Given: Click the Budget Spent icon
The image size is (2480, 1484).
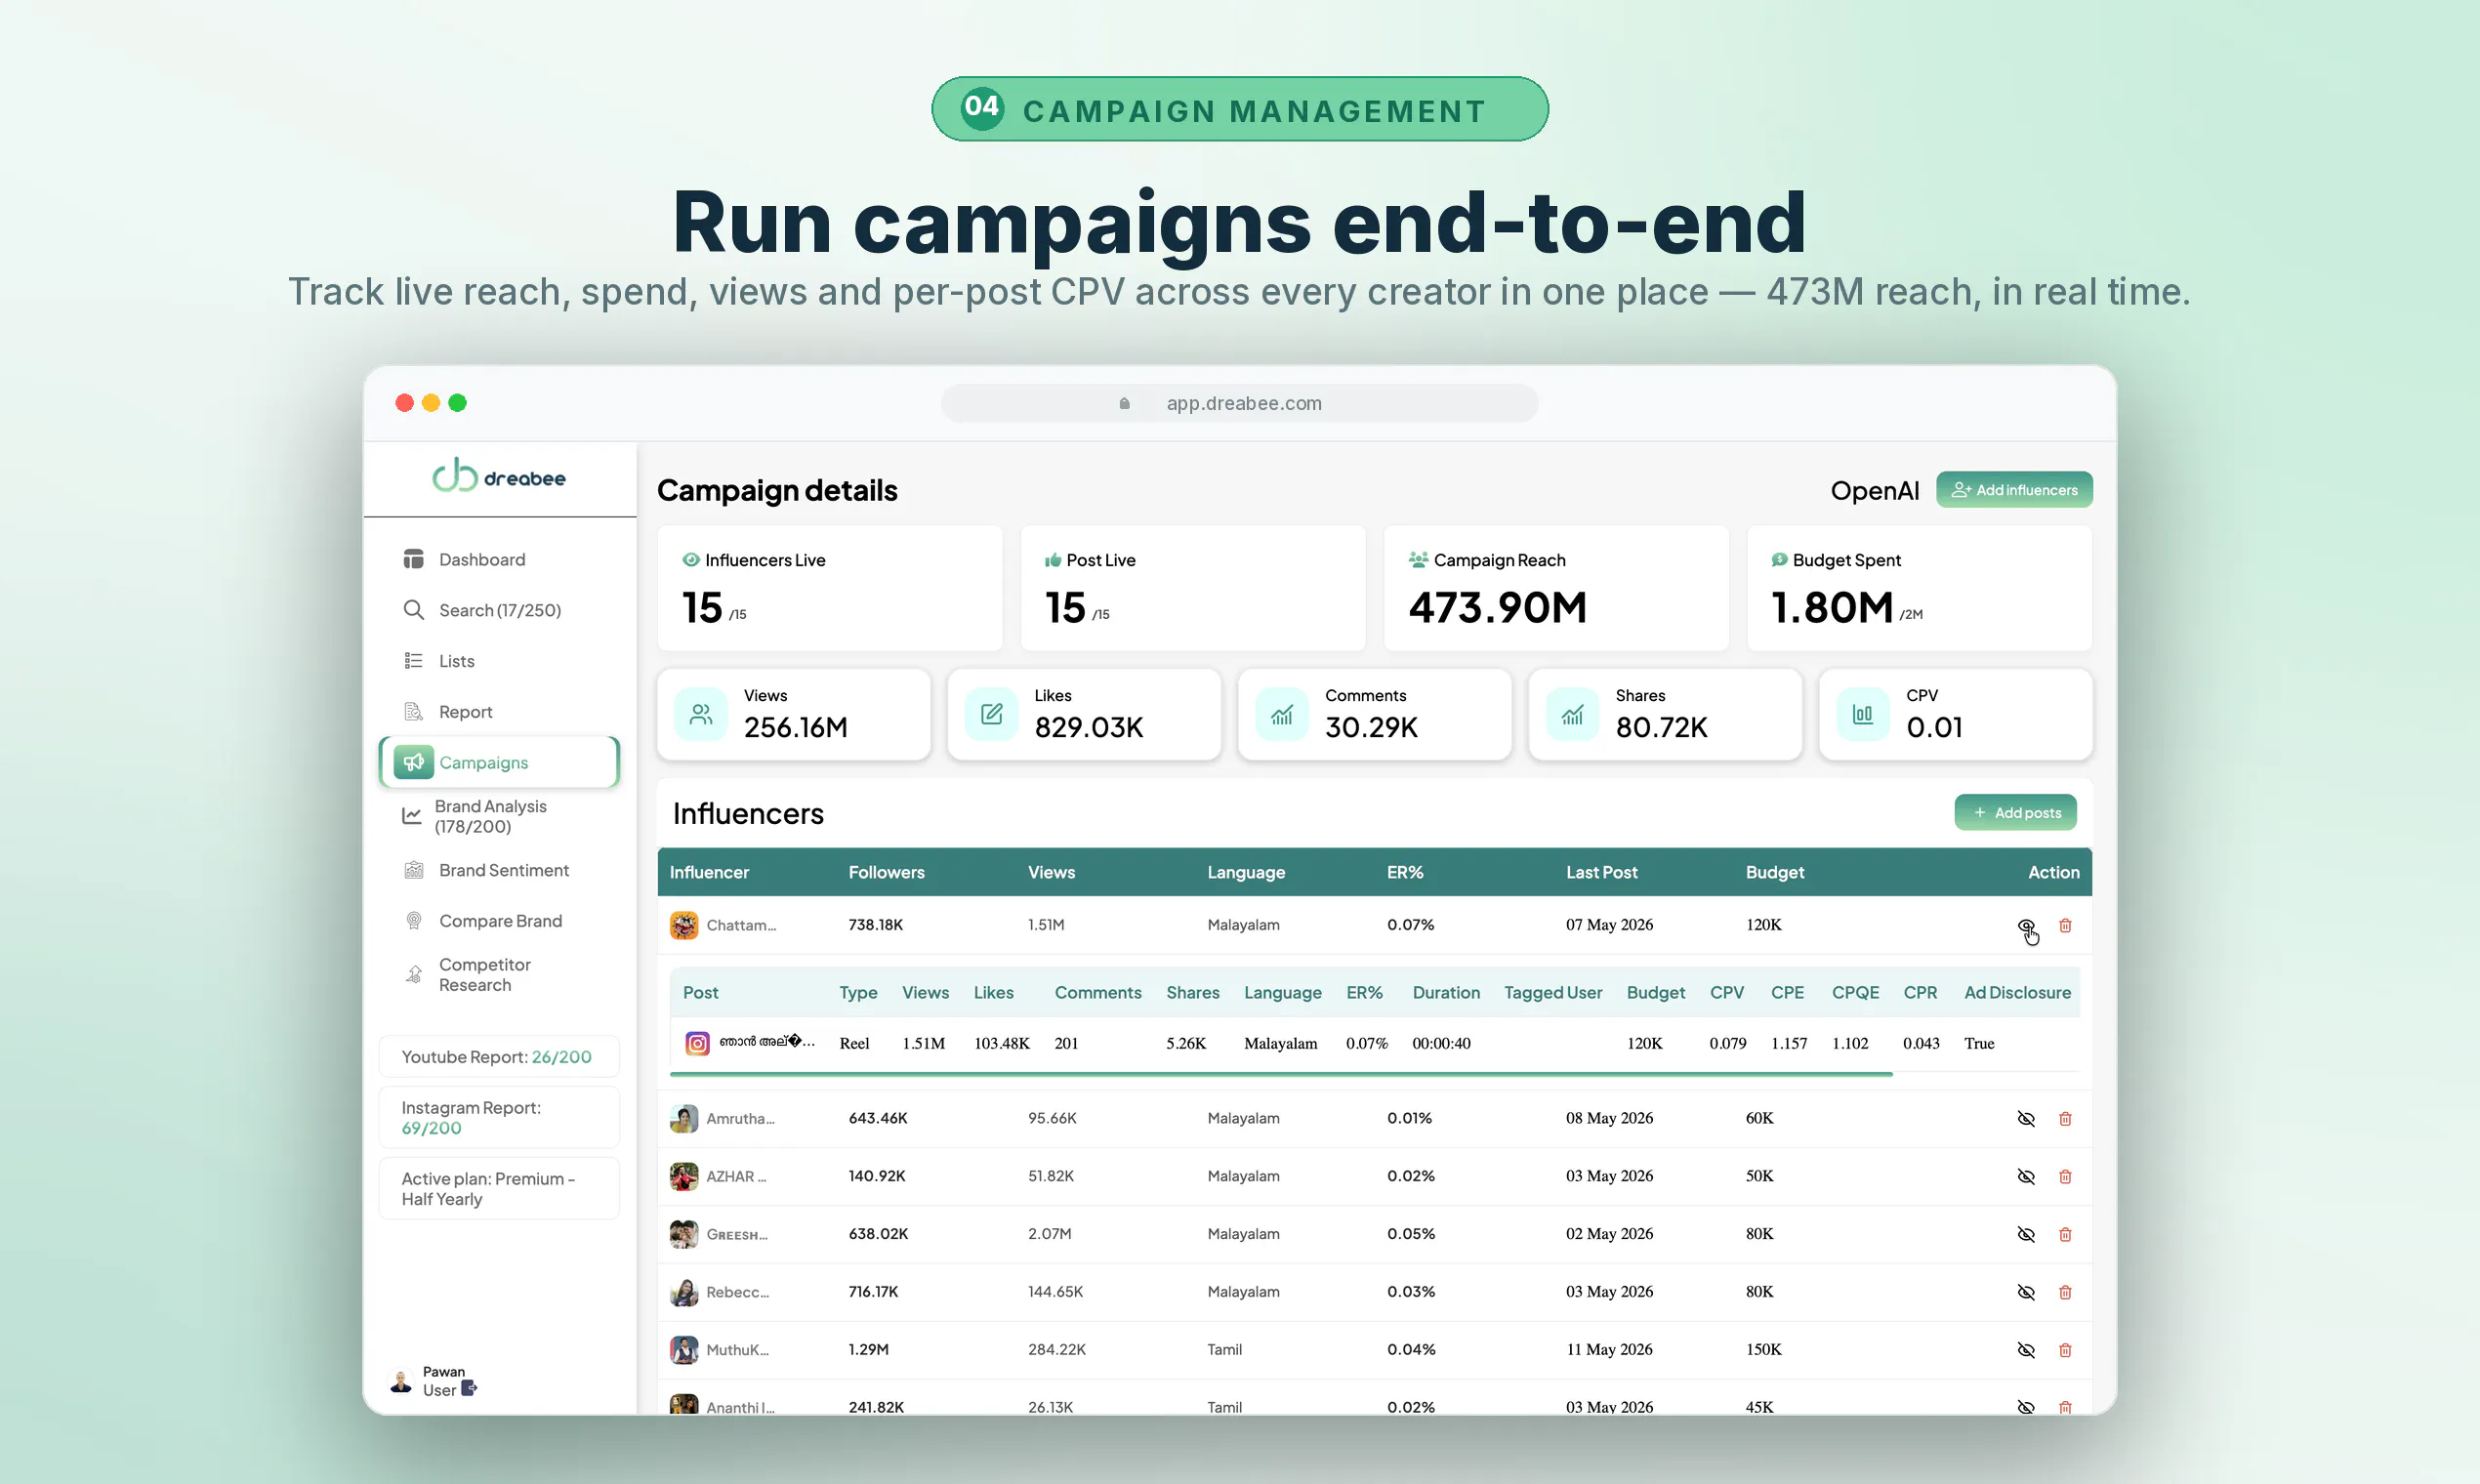Looking at the screenshot, I should [x=1779, y=560].
